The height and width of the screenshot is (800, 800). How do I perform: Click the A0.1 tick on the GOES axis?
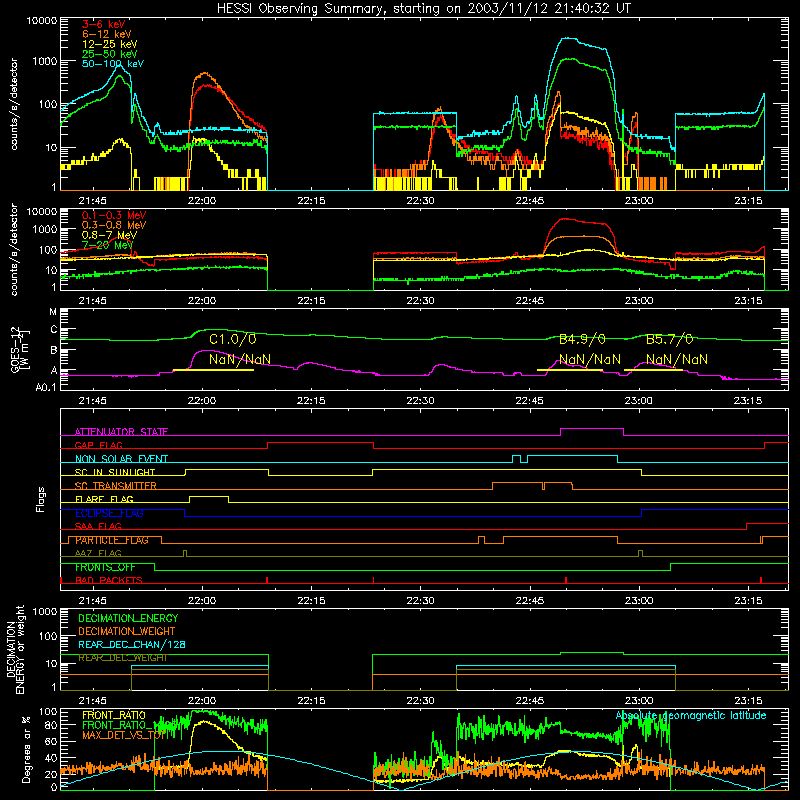point(45,388)
